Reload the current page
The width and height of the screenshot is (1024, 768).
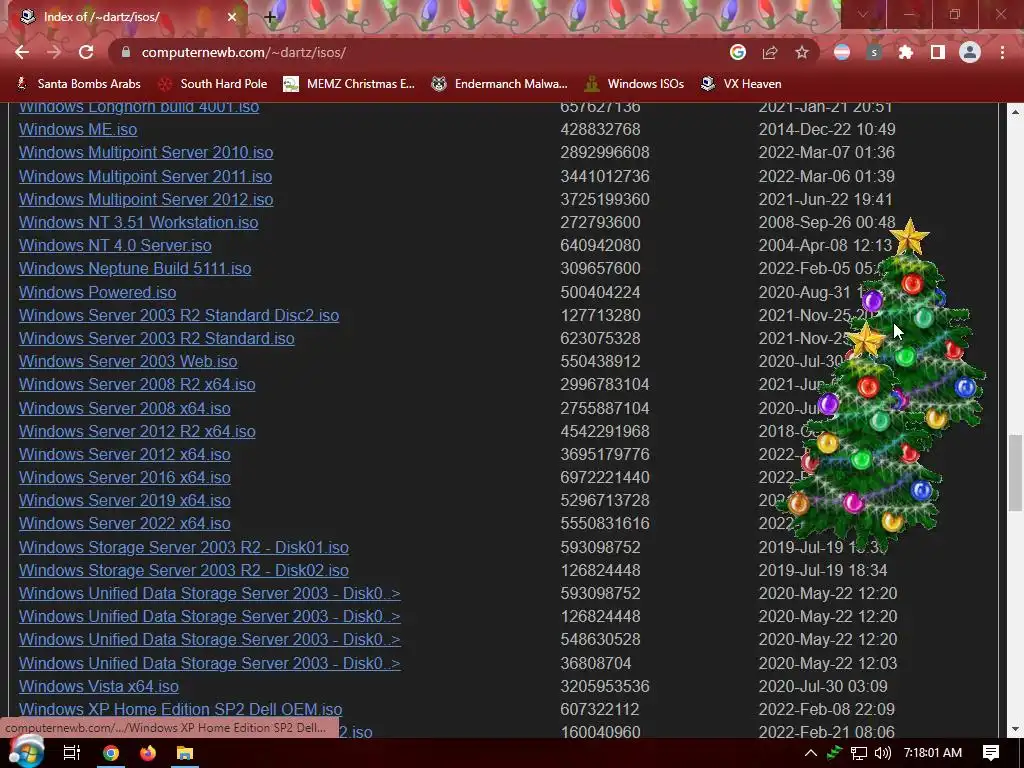point(86,52)
